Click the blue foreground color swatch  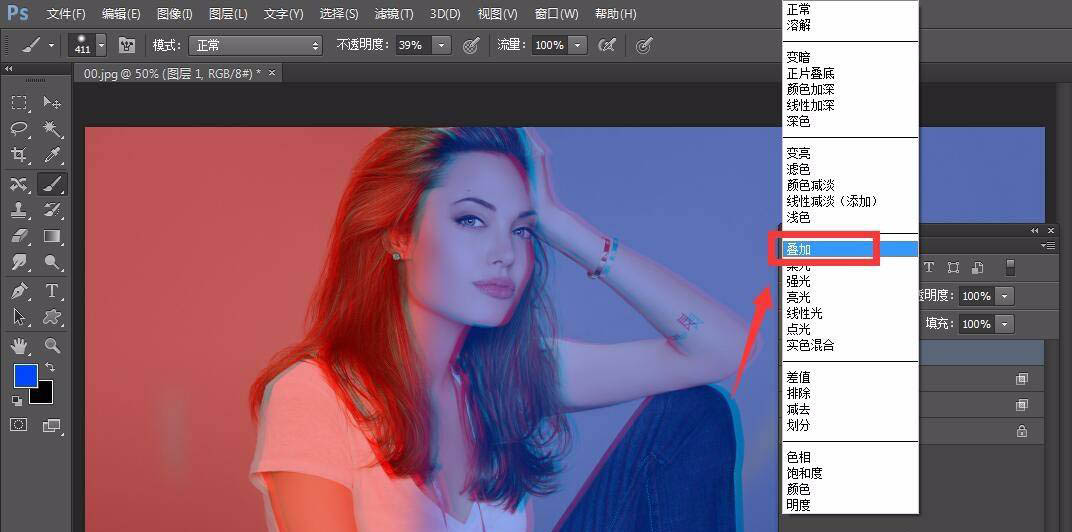coord(25,376)
